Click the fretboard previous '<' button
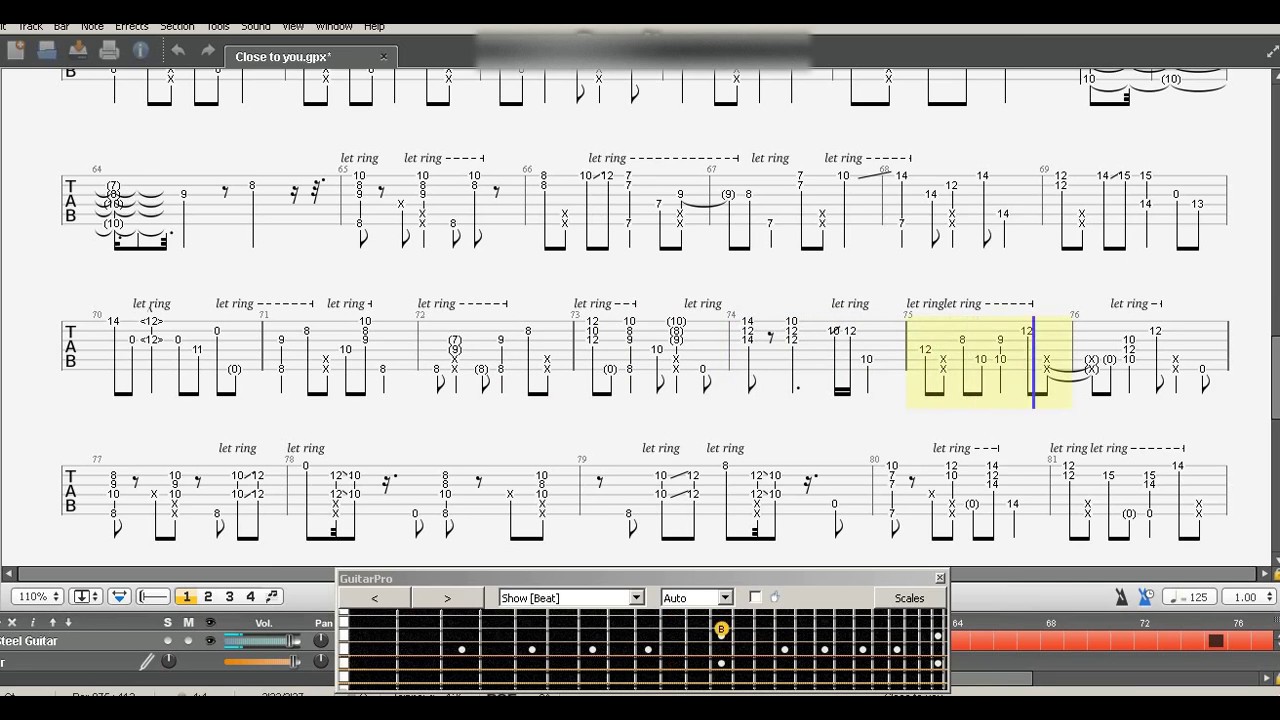Viewport: 1280px width, 720px height. [375, 598]
